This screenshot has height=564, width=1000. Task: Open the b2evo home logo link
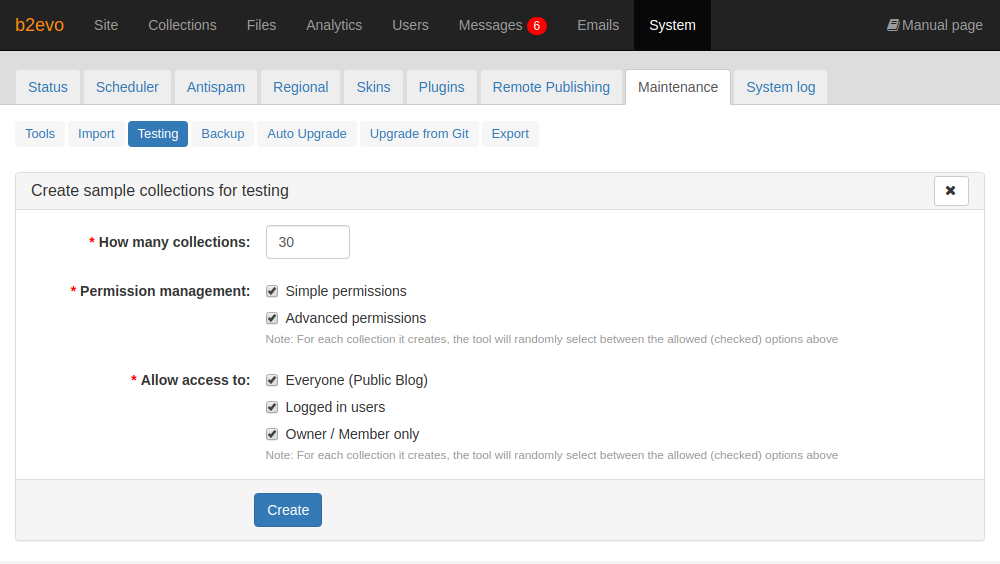click(x=40, y=25)
